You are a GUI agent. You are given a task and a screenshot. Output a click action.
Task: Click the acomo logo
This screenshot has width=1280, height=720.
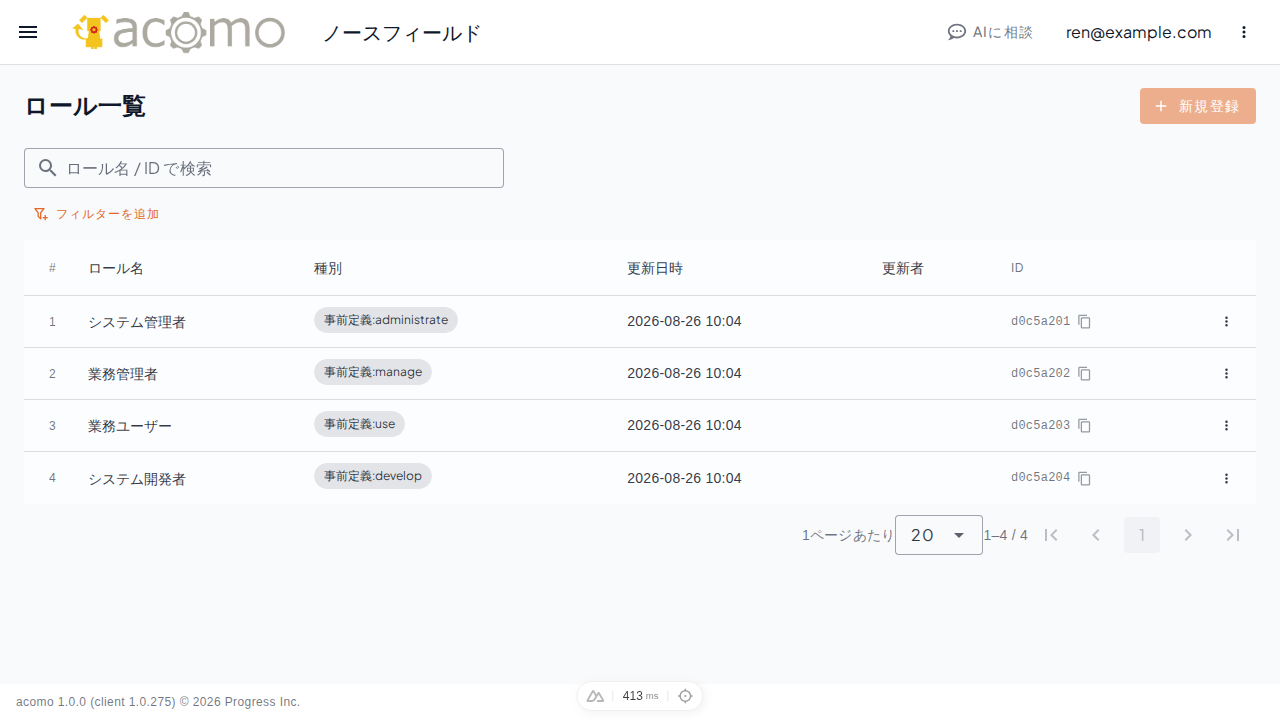pos(179,32)
